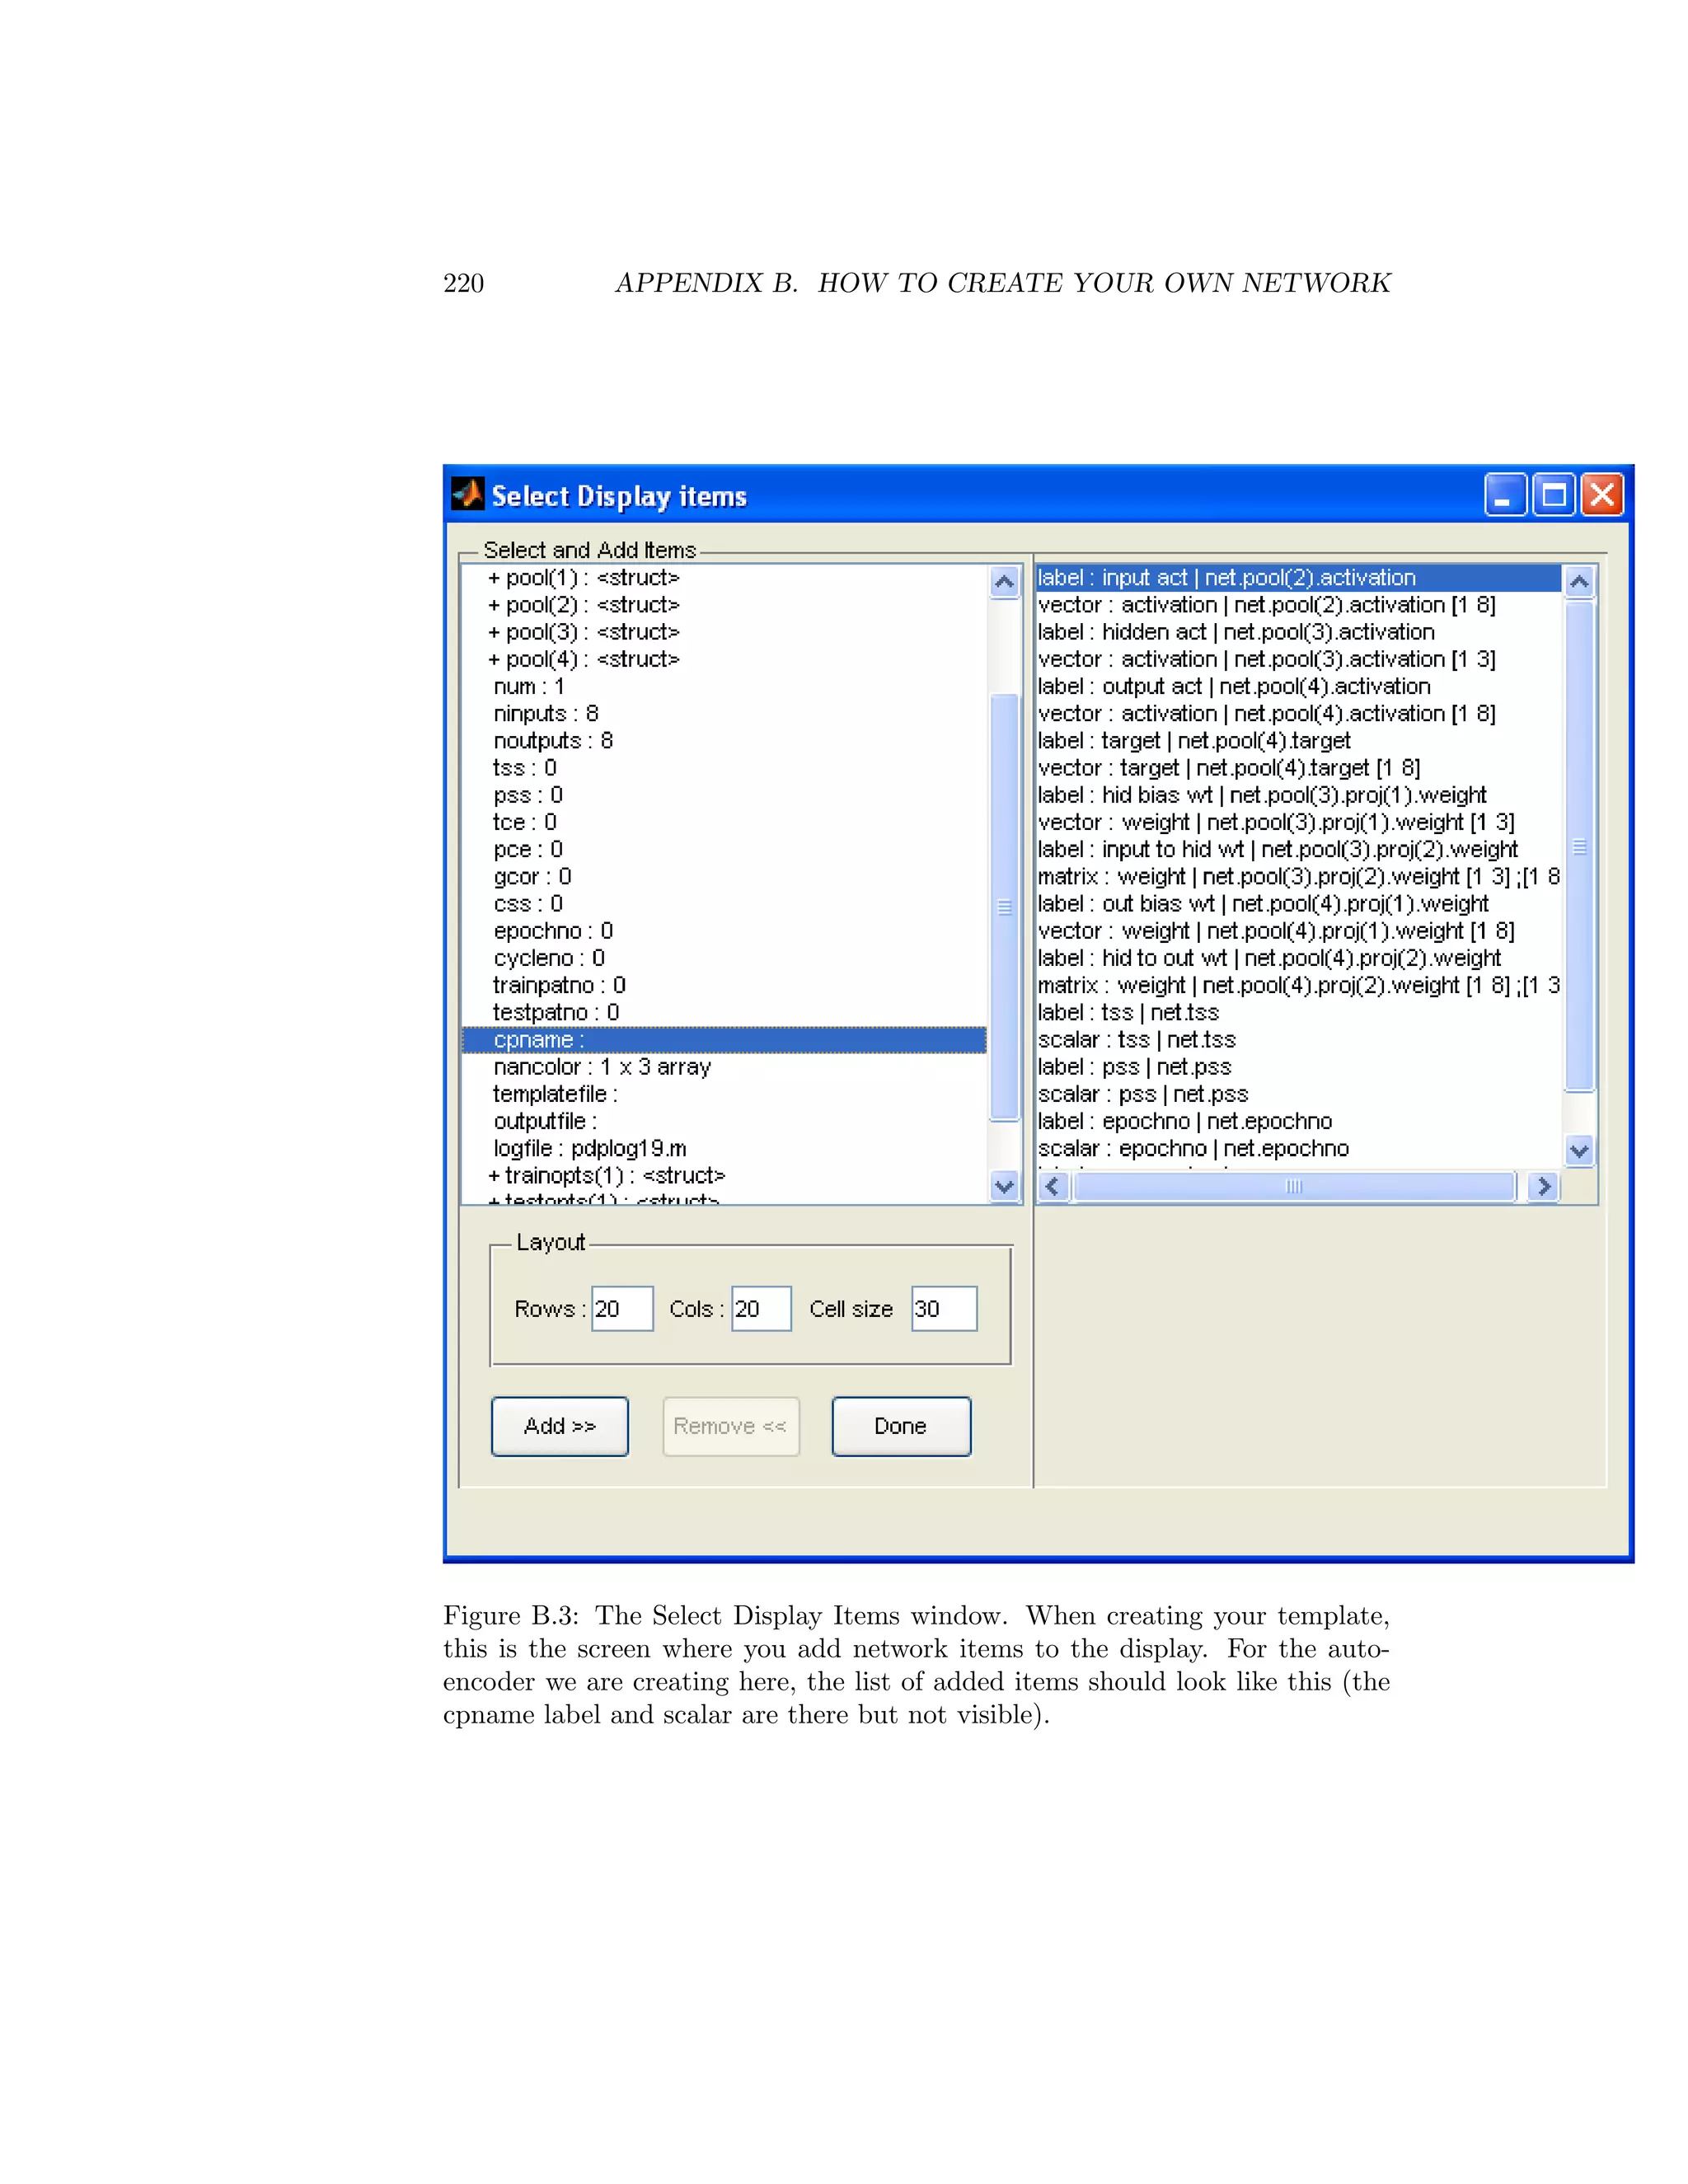Viewport: 1688px width, 2184px height.
Task: Select vector net.pool(2).activation [1 8] item
Action: tap(1299, 605)
